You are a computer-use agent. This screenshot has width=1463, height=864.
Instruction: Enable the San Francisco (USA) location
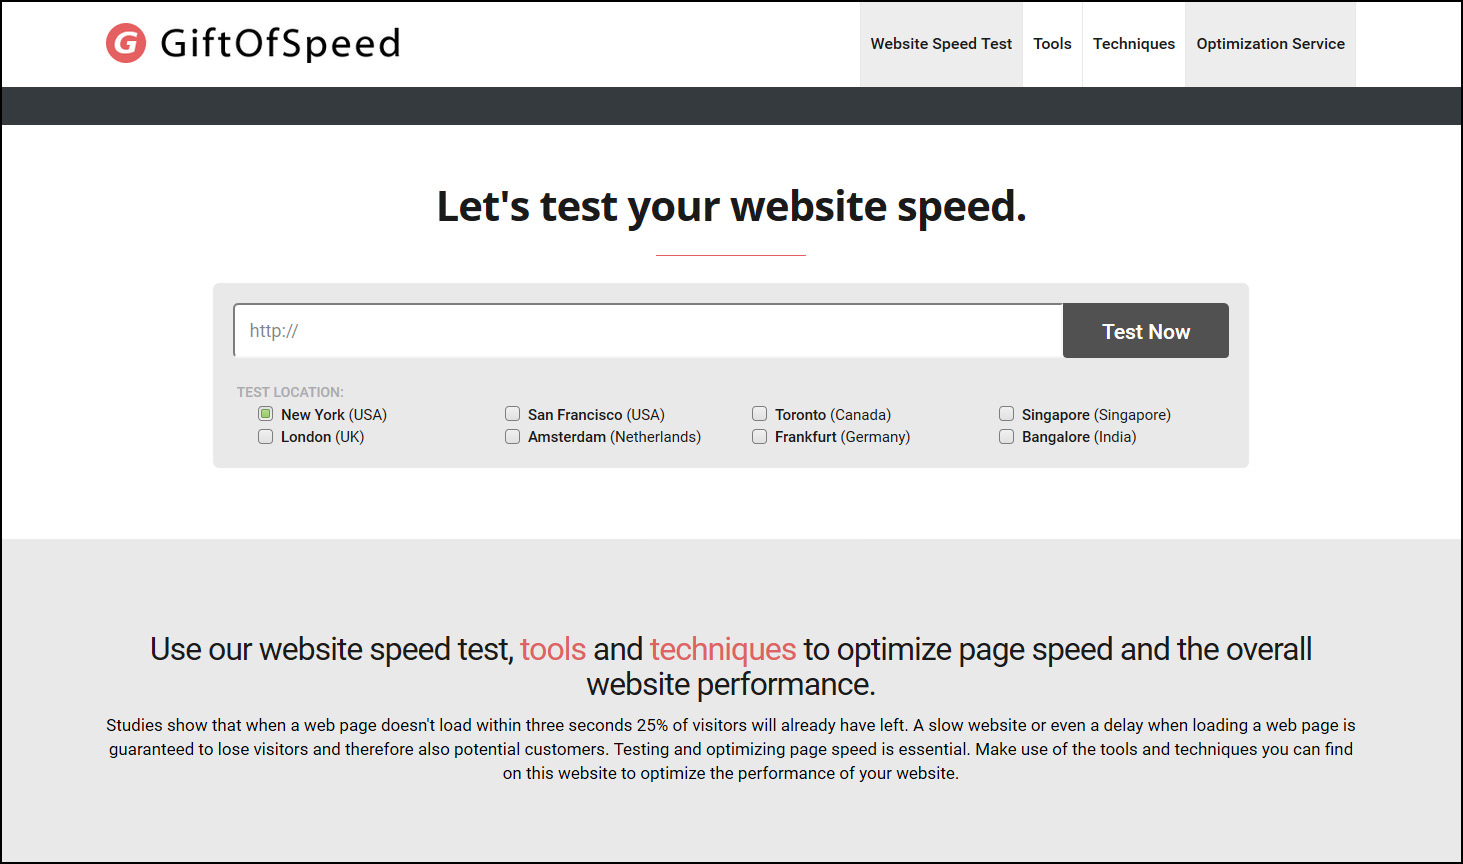tap(512, 414)
